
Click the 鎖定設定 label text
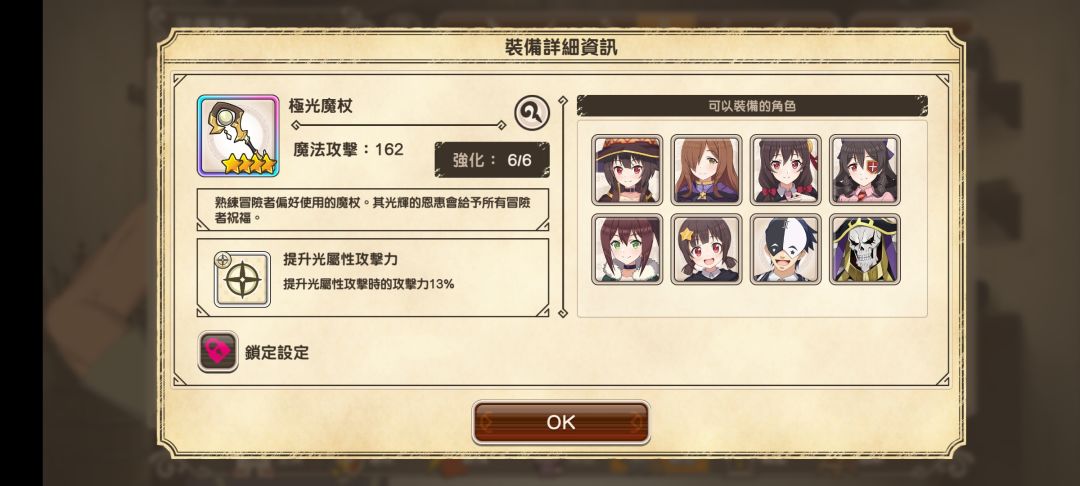[277, 352]
